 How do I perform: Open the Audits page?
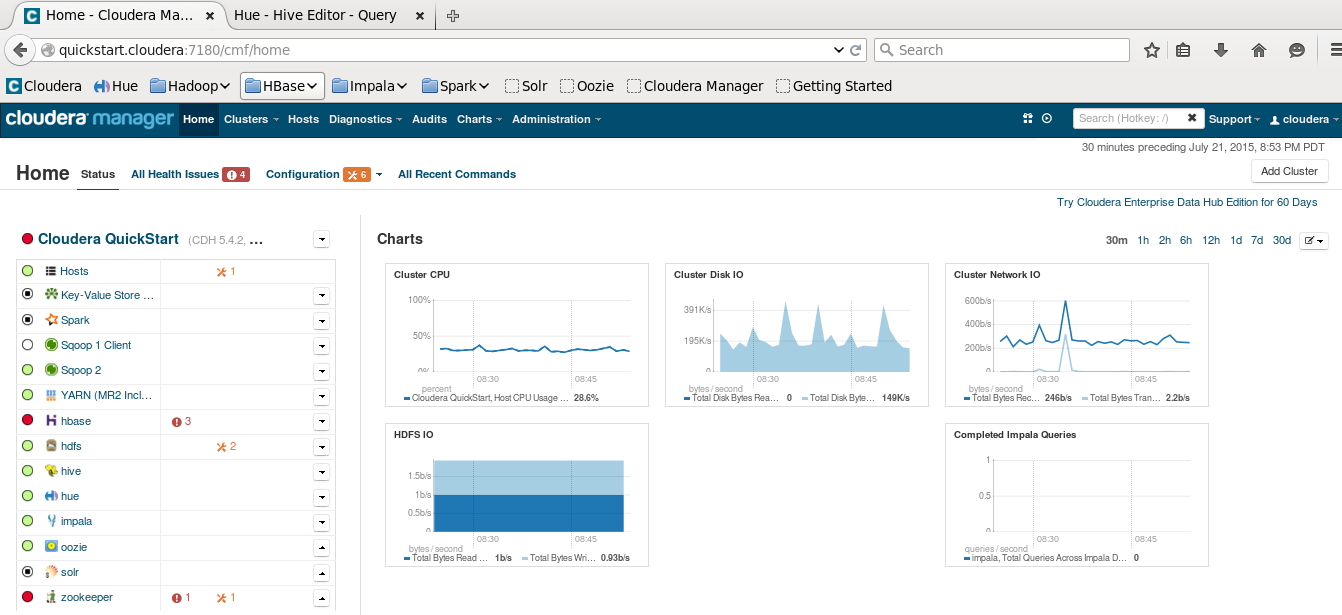tap(430, 119)
